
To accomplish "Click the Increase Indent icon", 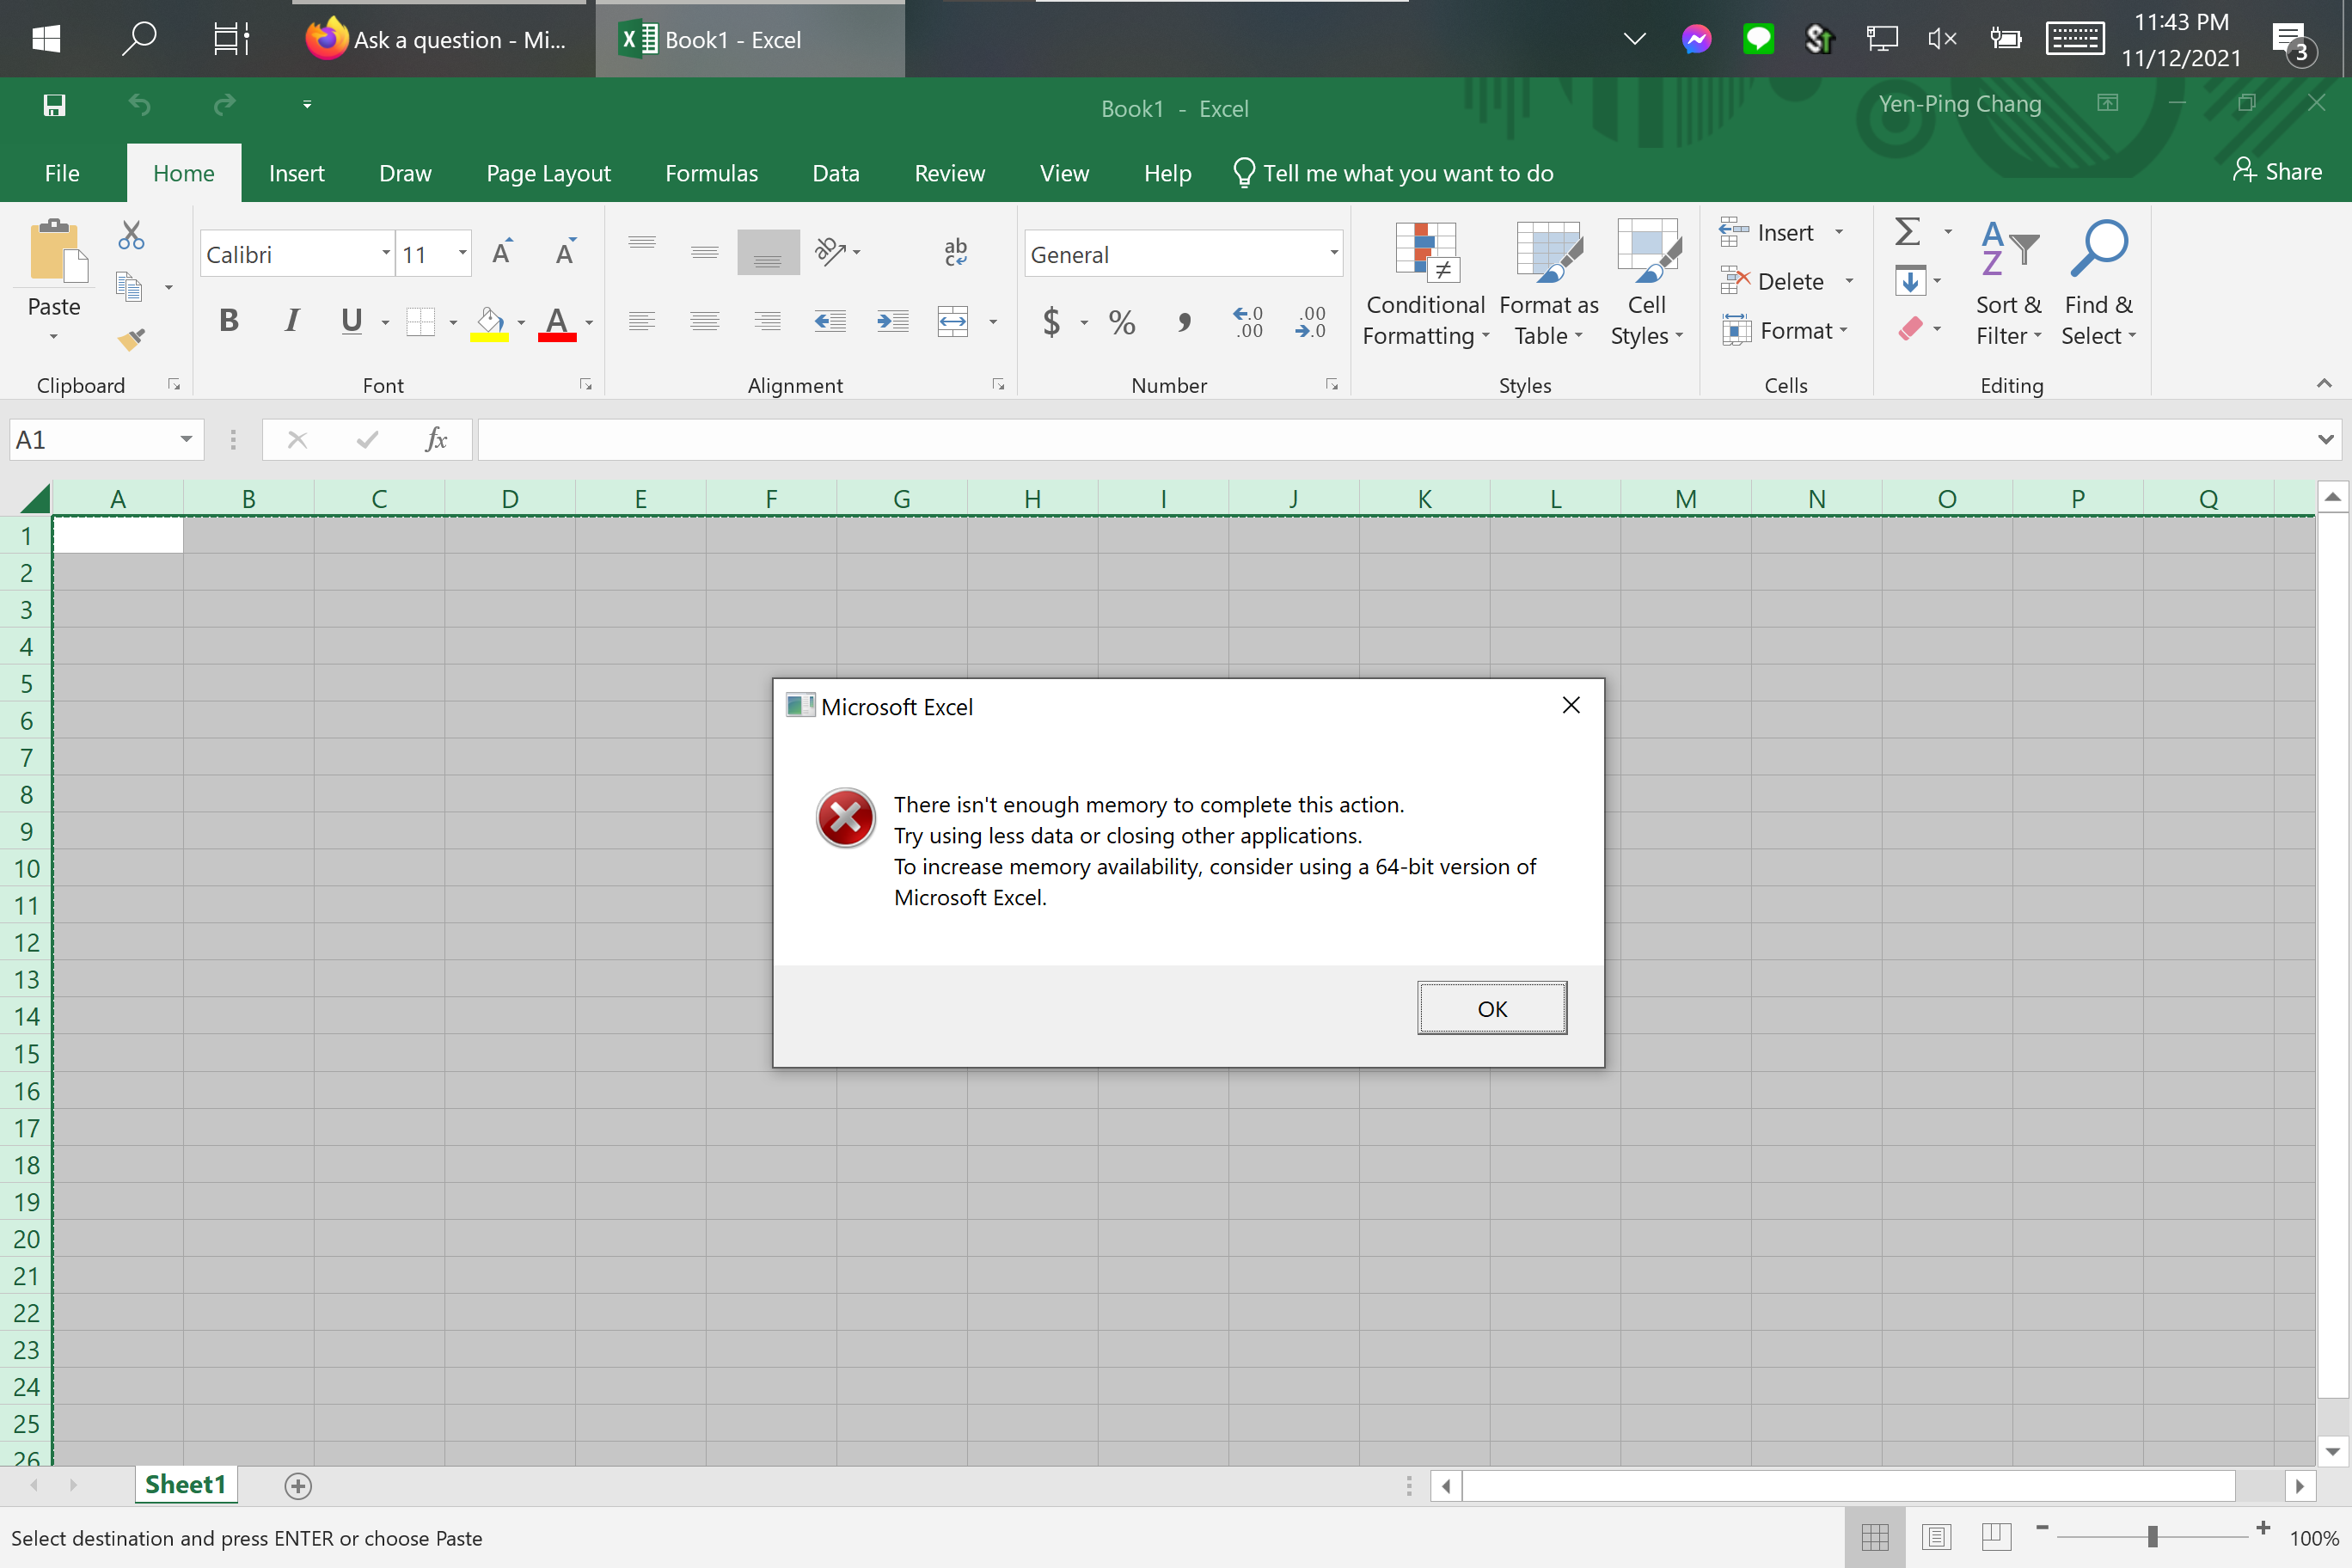I will [x=892, y=321].
